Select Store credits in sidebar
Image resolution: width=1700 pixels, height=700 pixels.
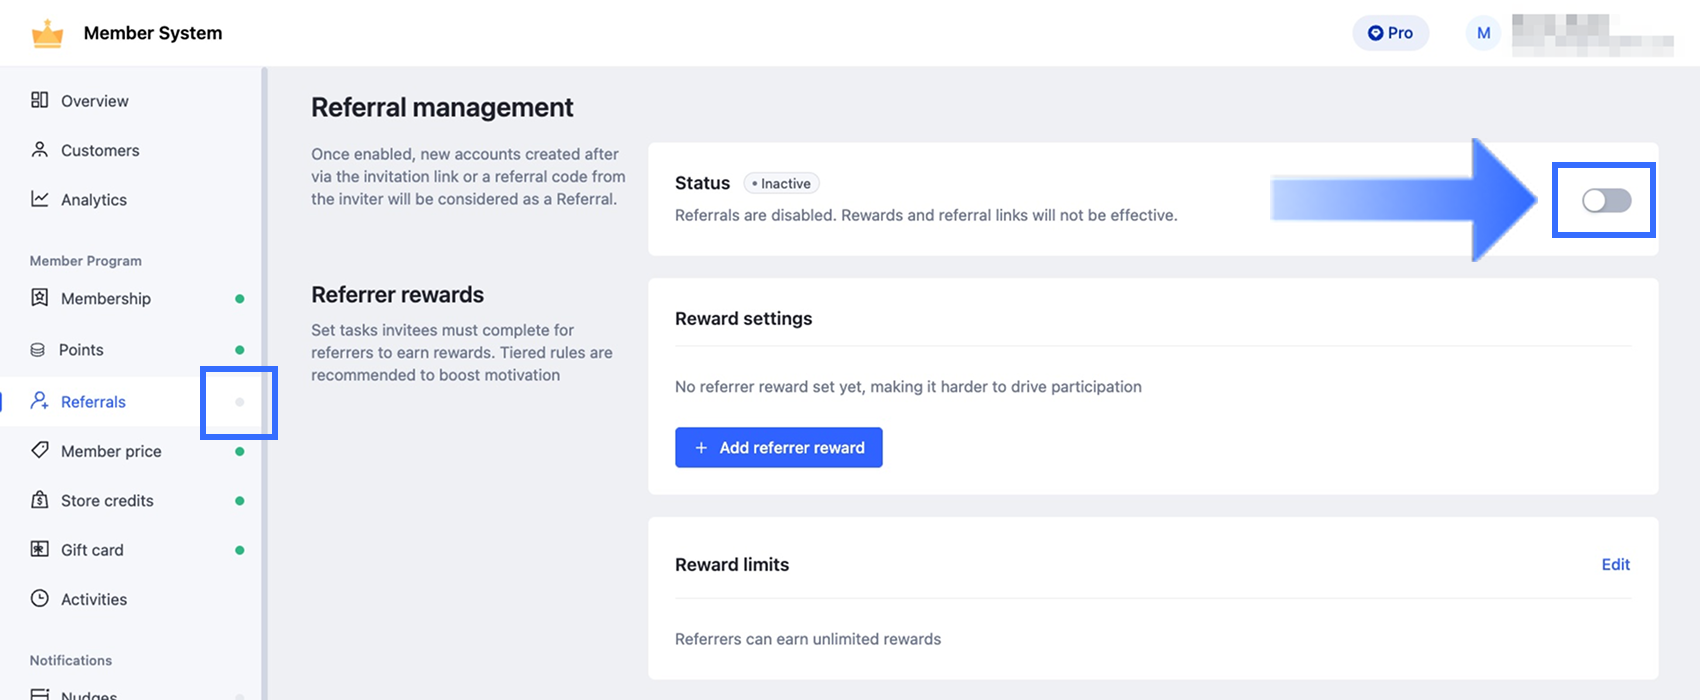[x=107, y=501]
